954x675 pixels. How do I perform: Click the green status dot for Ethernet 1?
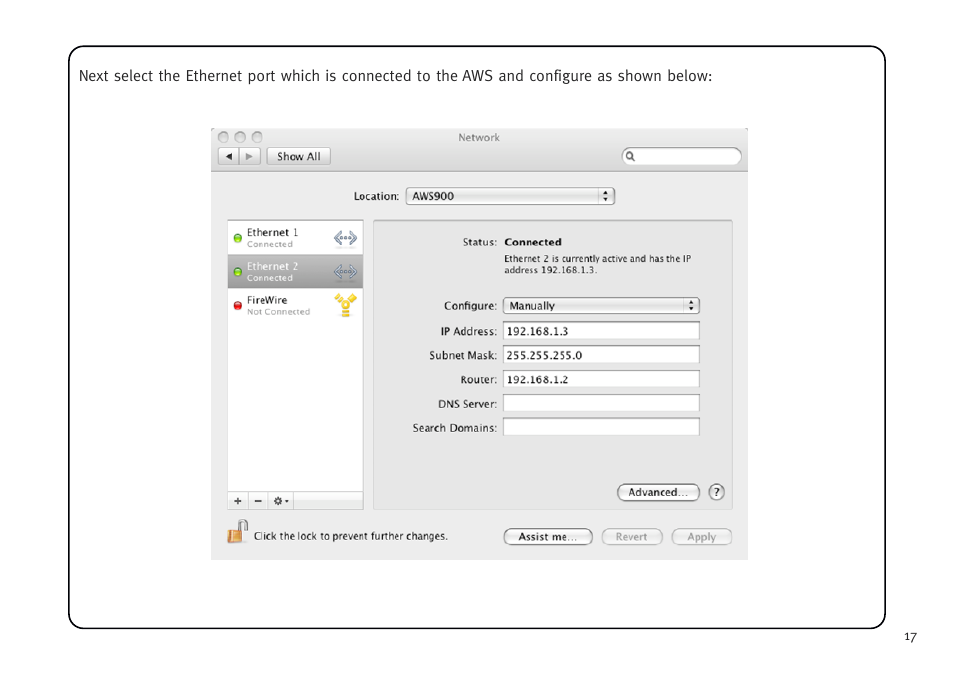point(238,238)
